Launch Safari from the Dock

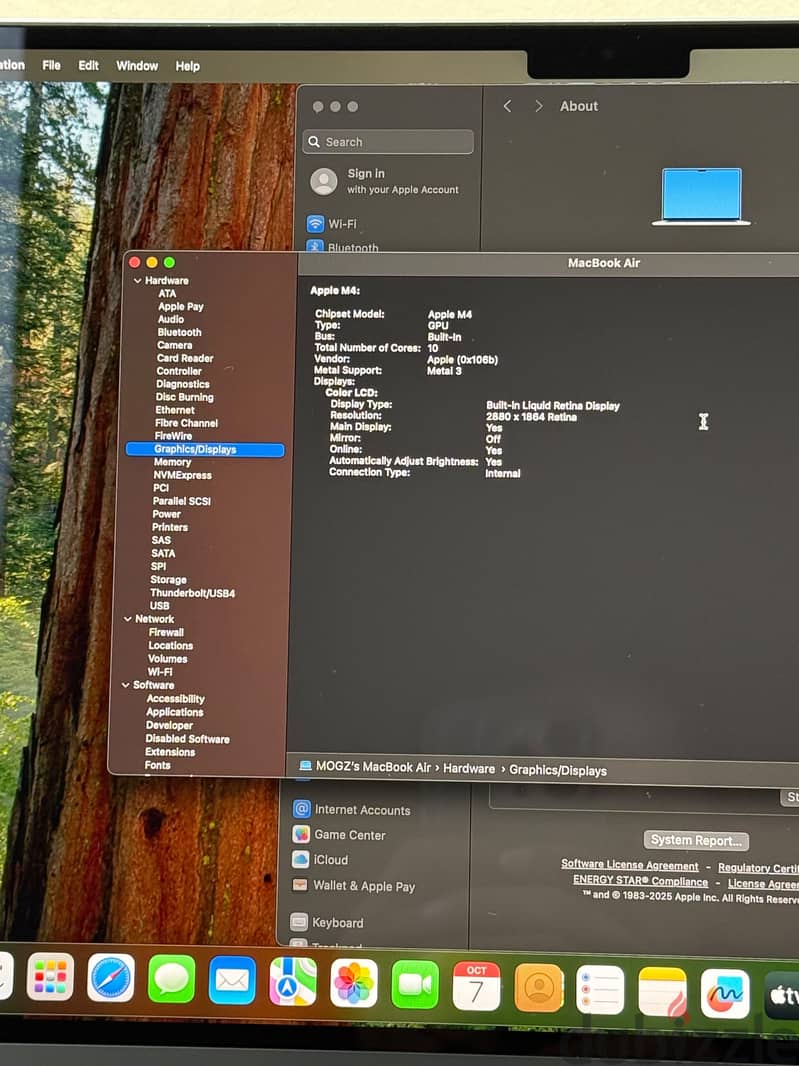pyautogui.click(x=111, y=978)
